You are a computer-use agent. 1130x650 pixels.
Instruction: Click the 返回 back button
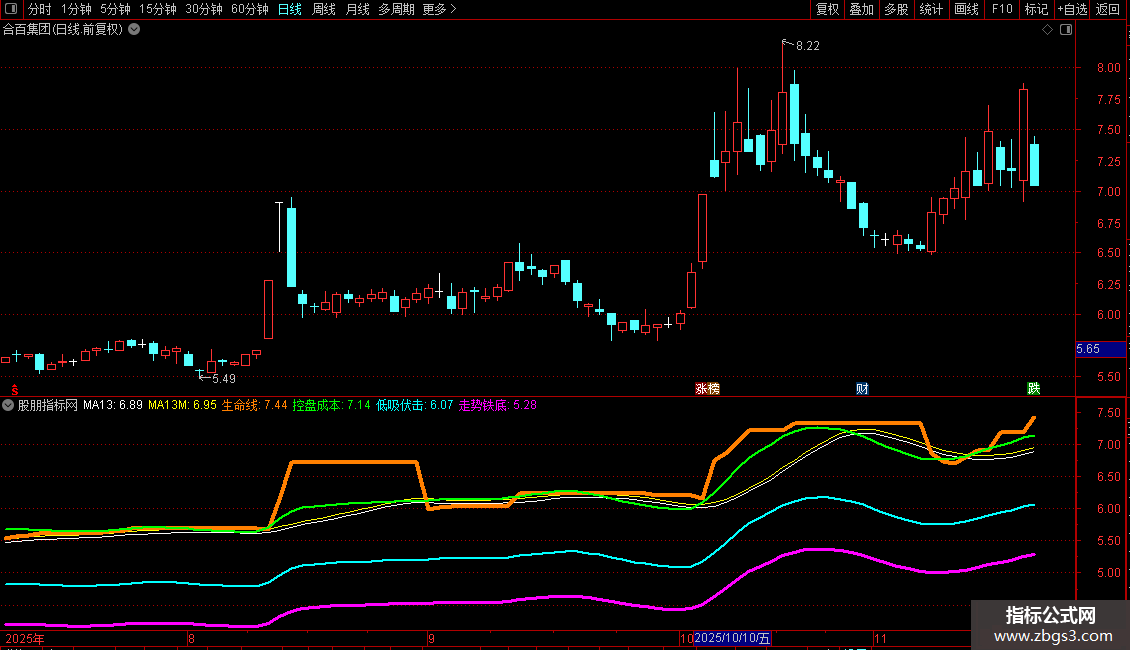pyautogui.click(x=1108, y=9)
